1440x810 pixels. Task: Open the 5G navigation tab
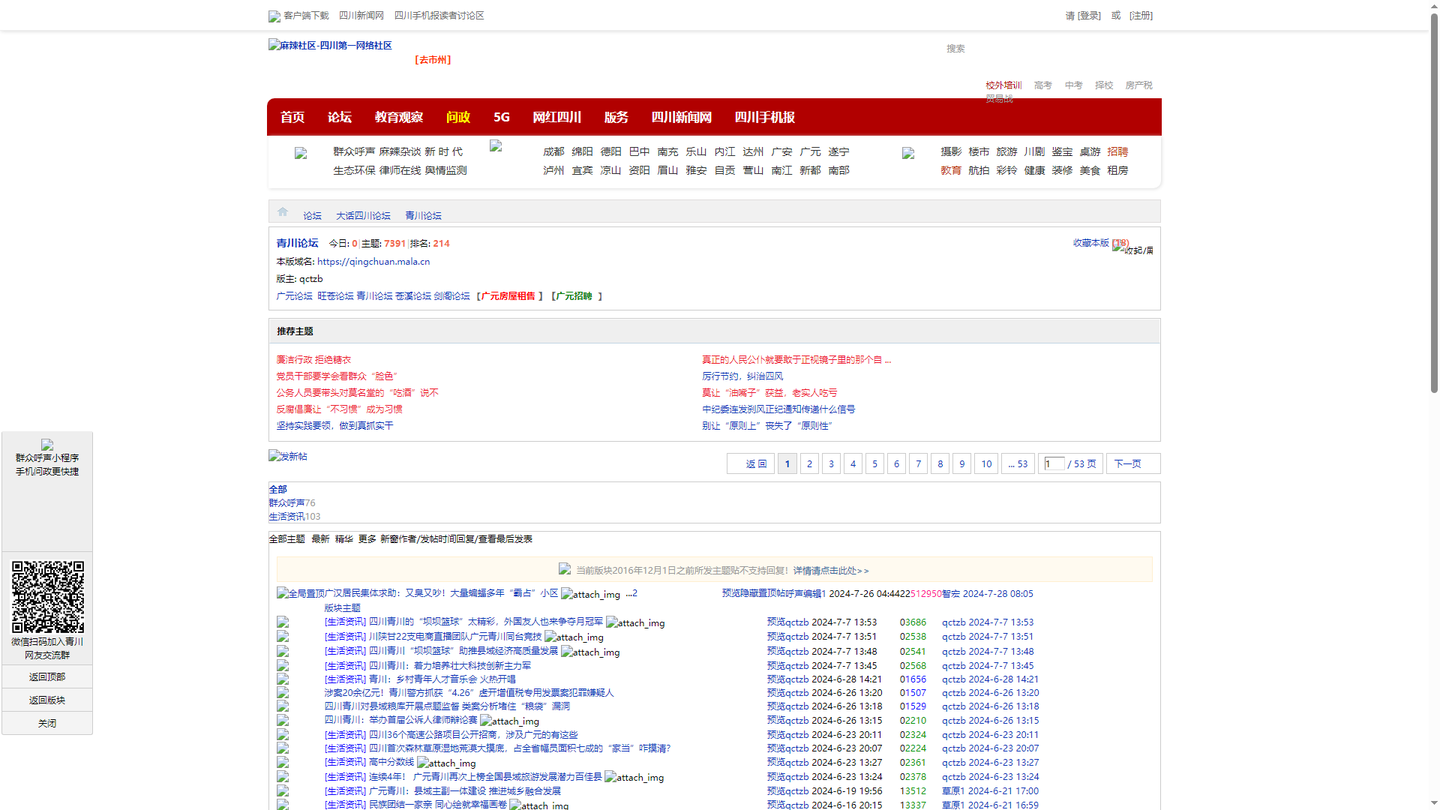[x=501, y=117]
